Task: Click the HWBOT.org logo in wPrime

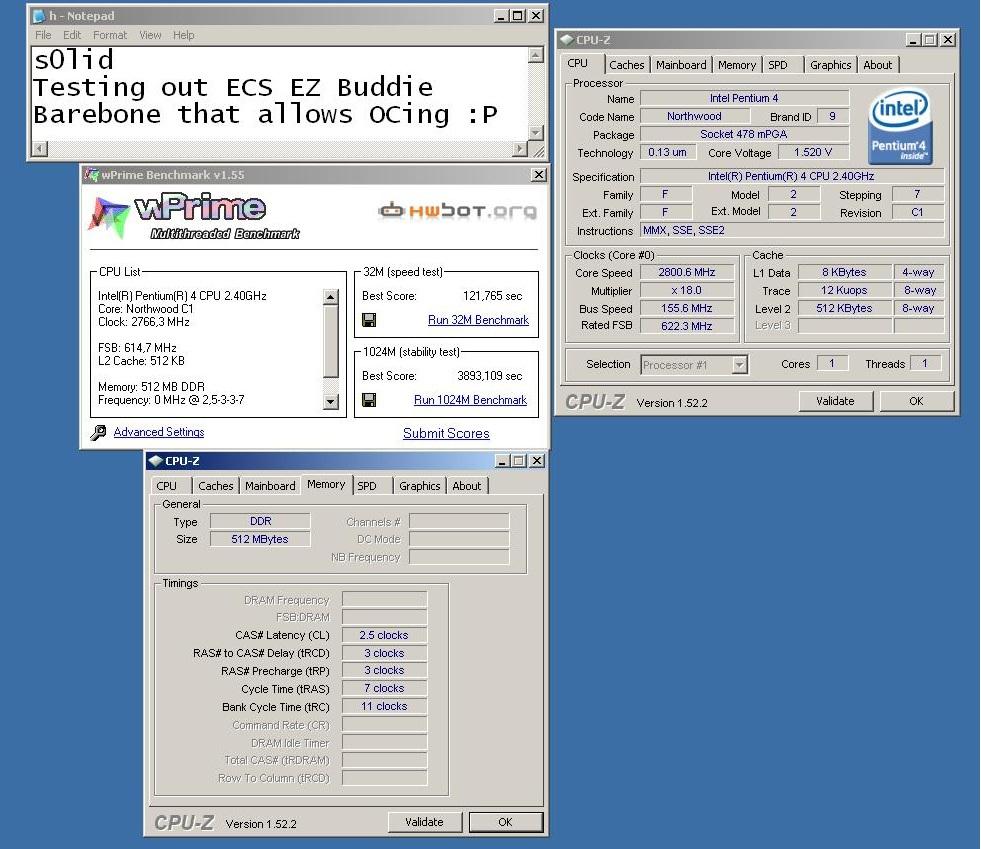Action: click(457, 211)
